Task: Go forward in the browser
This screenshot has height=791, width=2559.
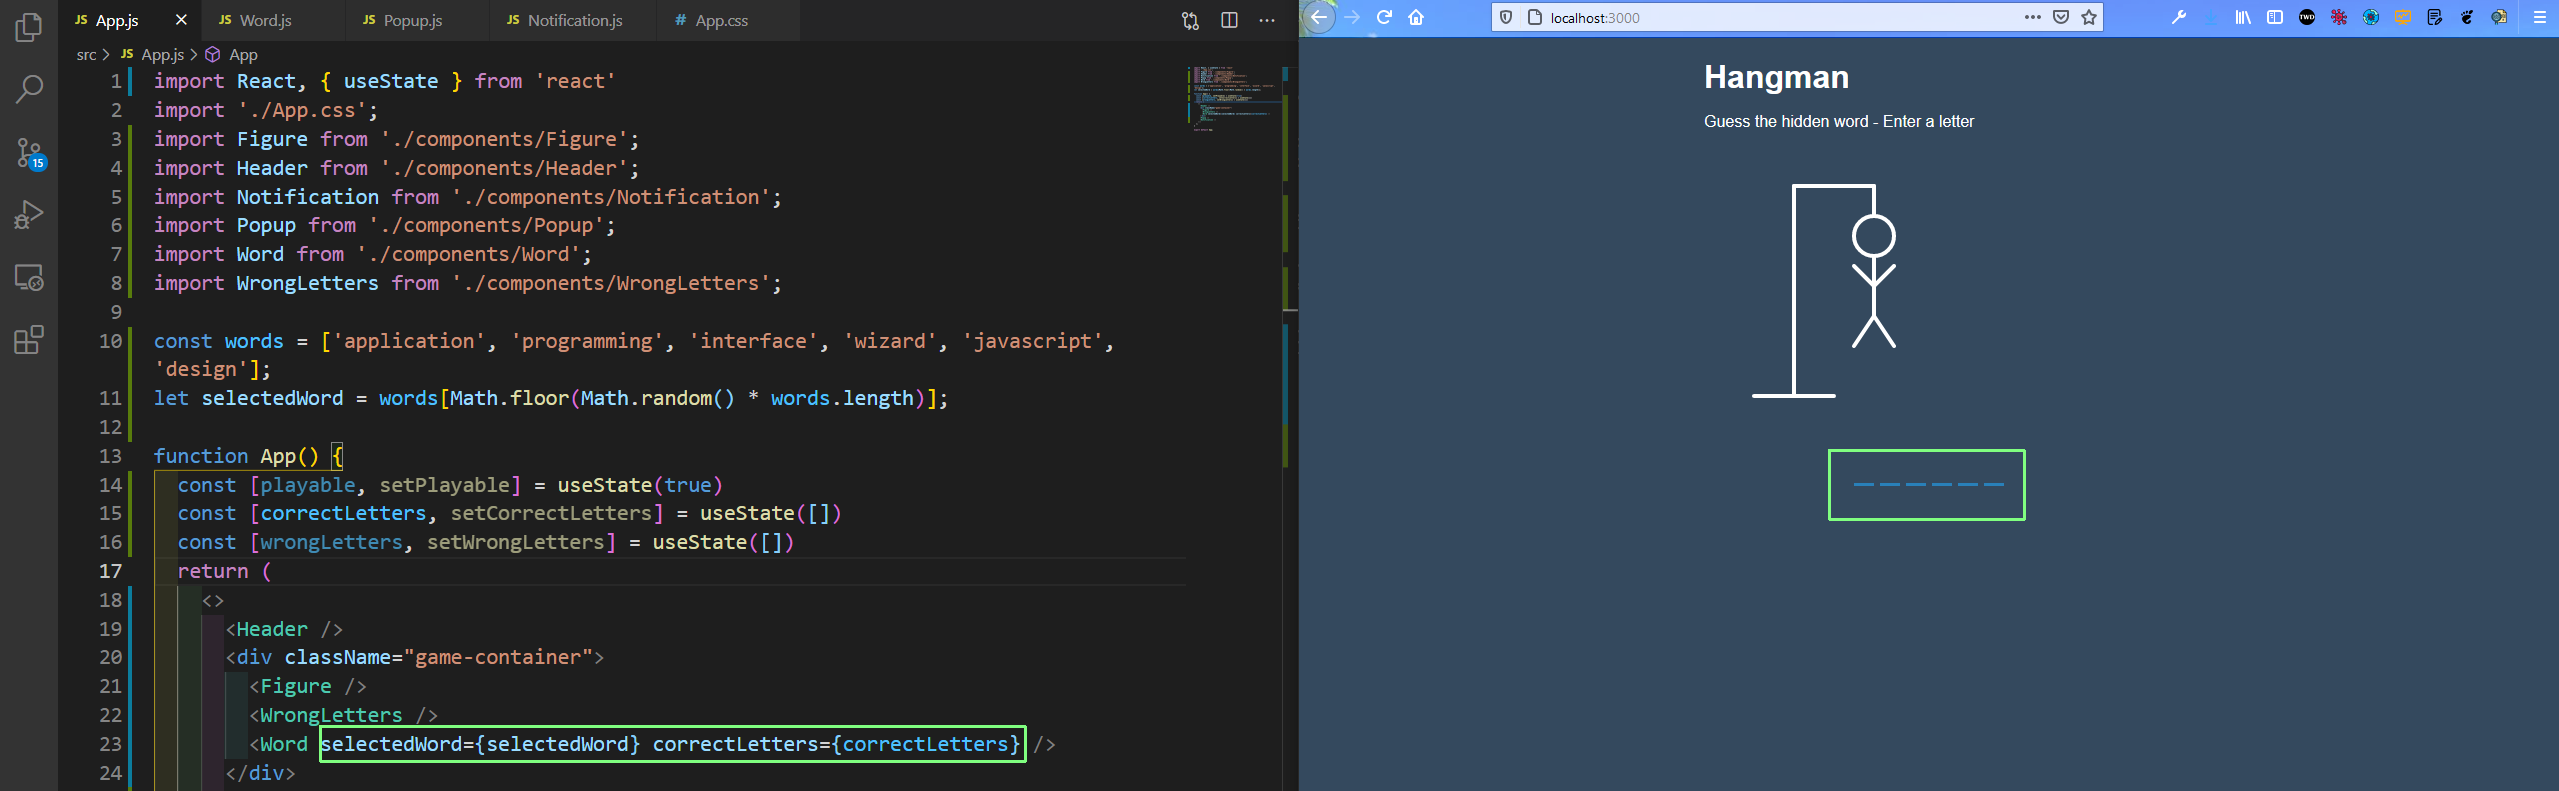Action: pyautogui.click(x=1352, y=17)
